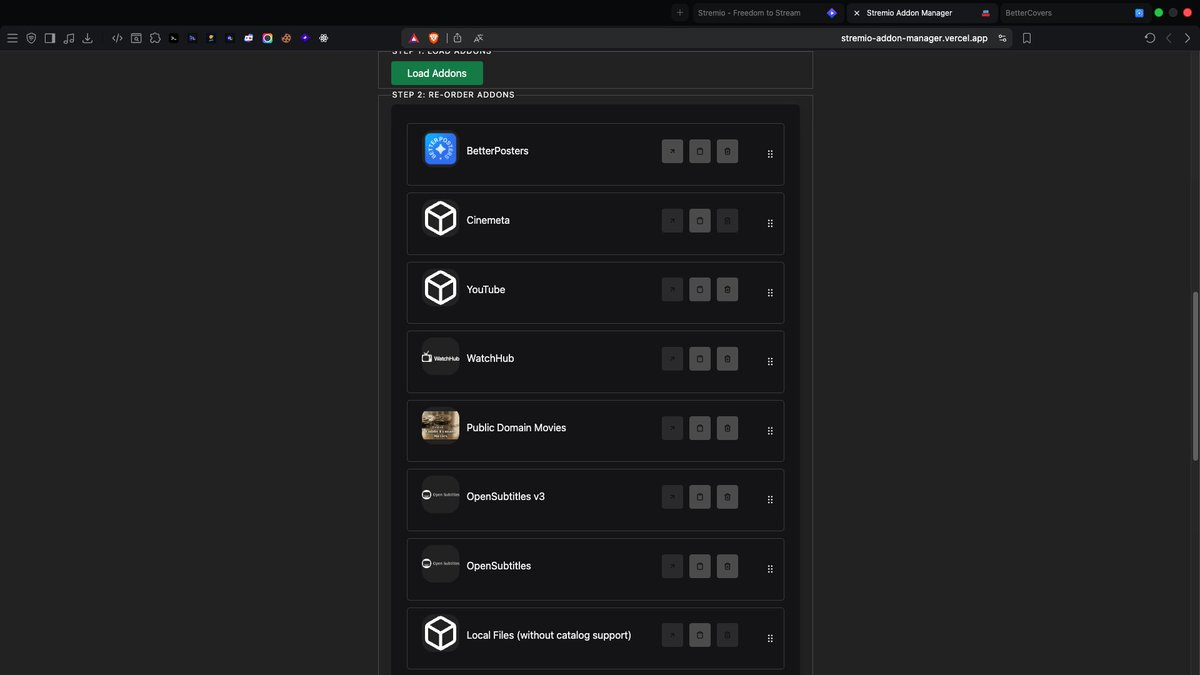
Task: Share this page icon
Action: pos(457,38)
